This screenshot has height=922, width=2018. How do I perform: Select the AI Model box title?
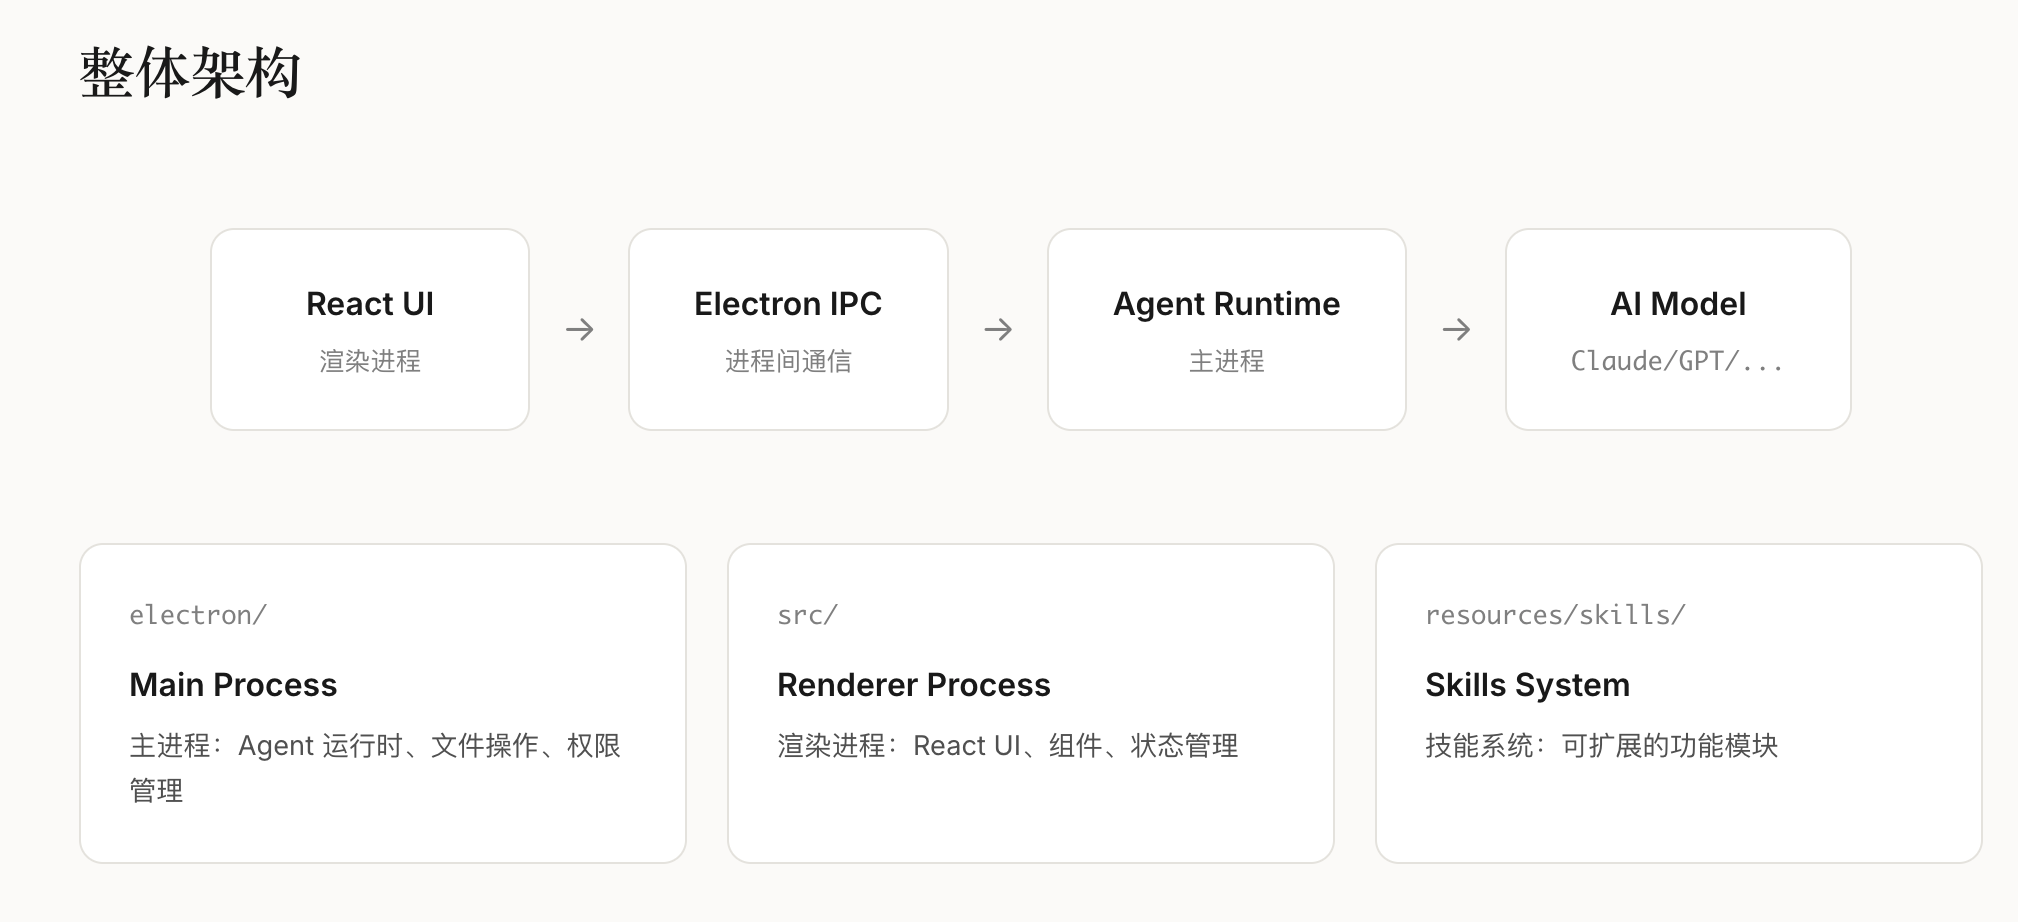click(x=1678, y=304)
